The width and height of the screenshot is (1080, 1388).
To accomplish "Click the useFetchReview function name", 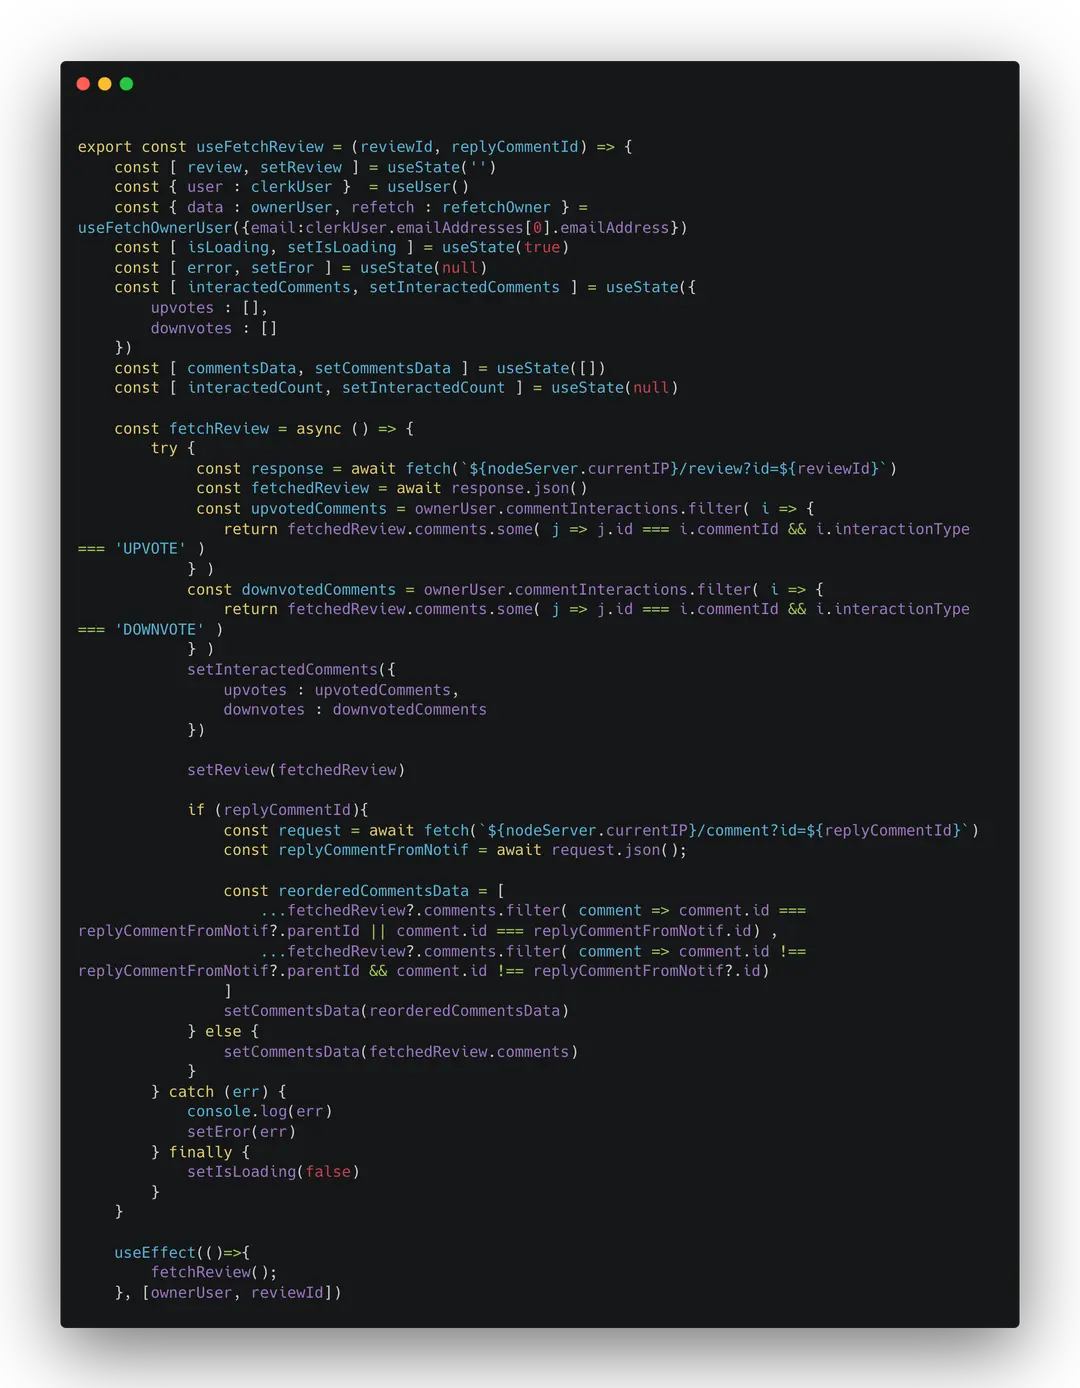I will pos(259,147).
